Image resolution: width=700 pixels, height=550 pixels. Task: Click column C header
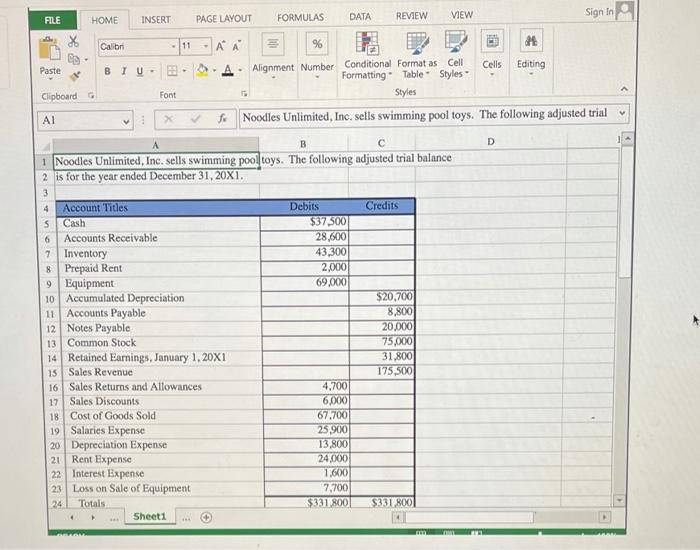click(x=381, y=143)
